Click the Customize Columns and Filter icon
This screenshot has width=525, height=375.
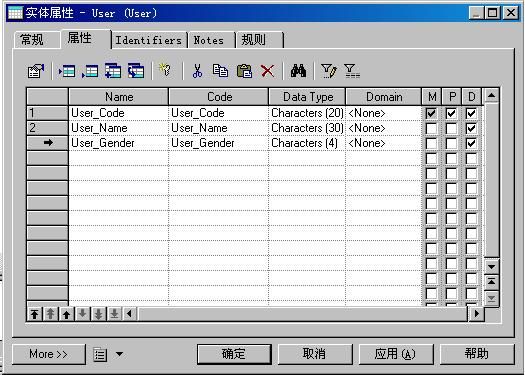[328, 71]
